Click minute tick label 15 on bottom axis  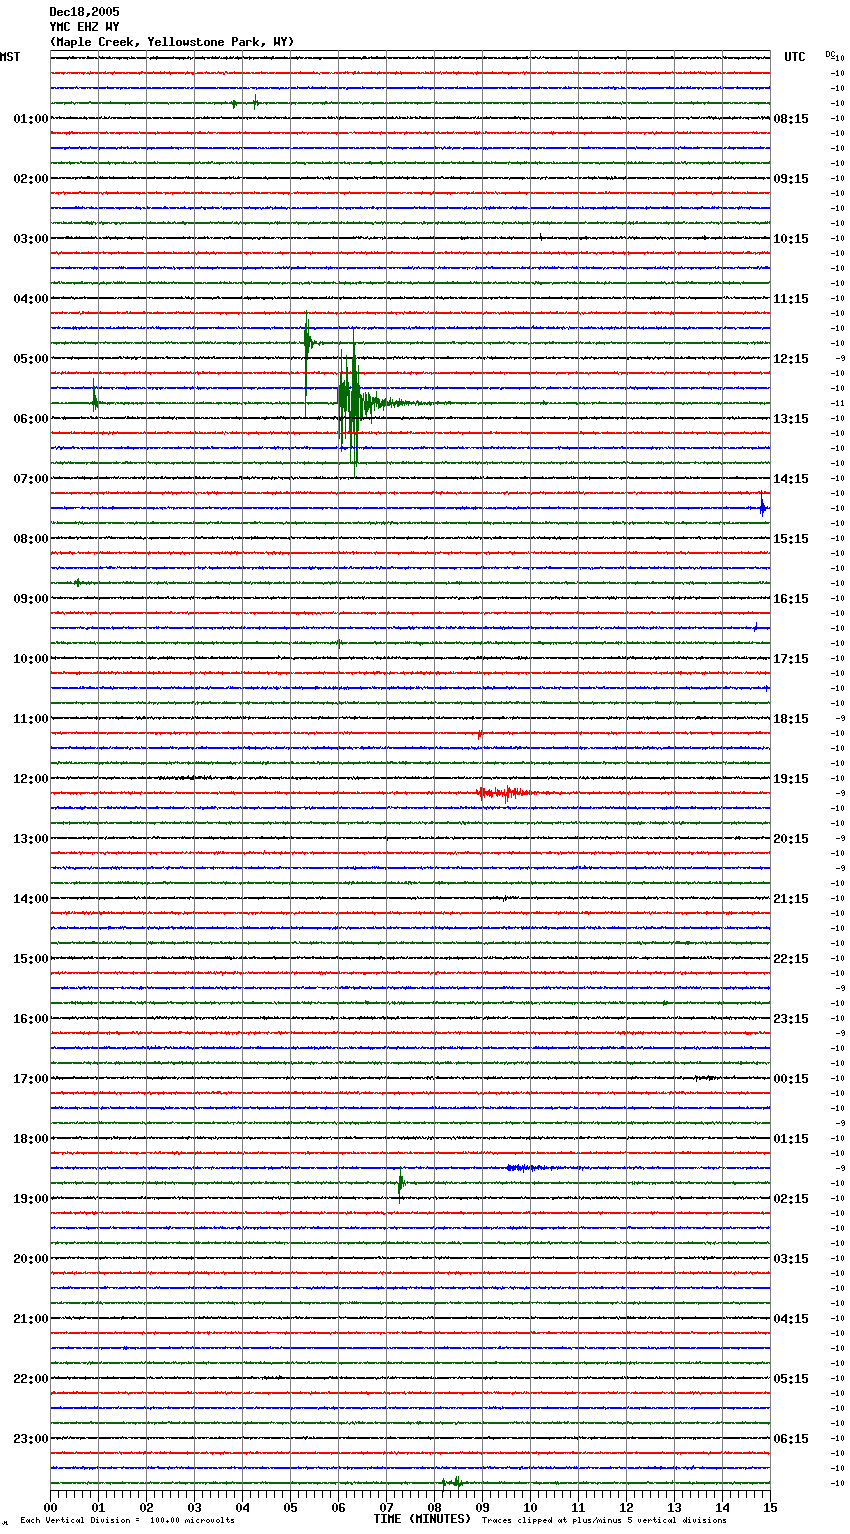point(769,1507)
